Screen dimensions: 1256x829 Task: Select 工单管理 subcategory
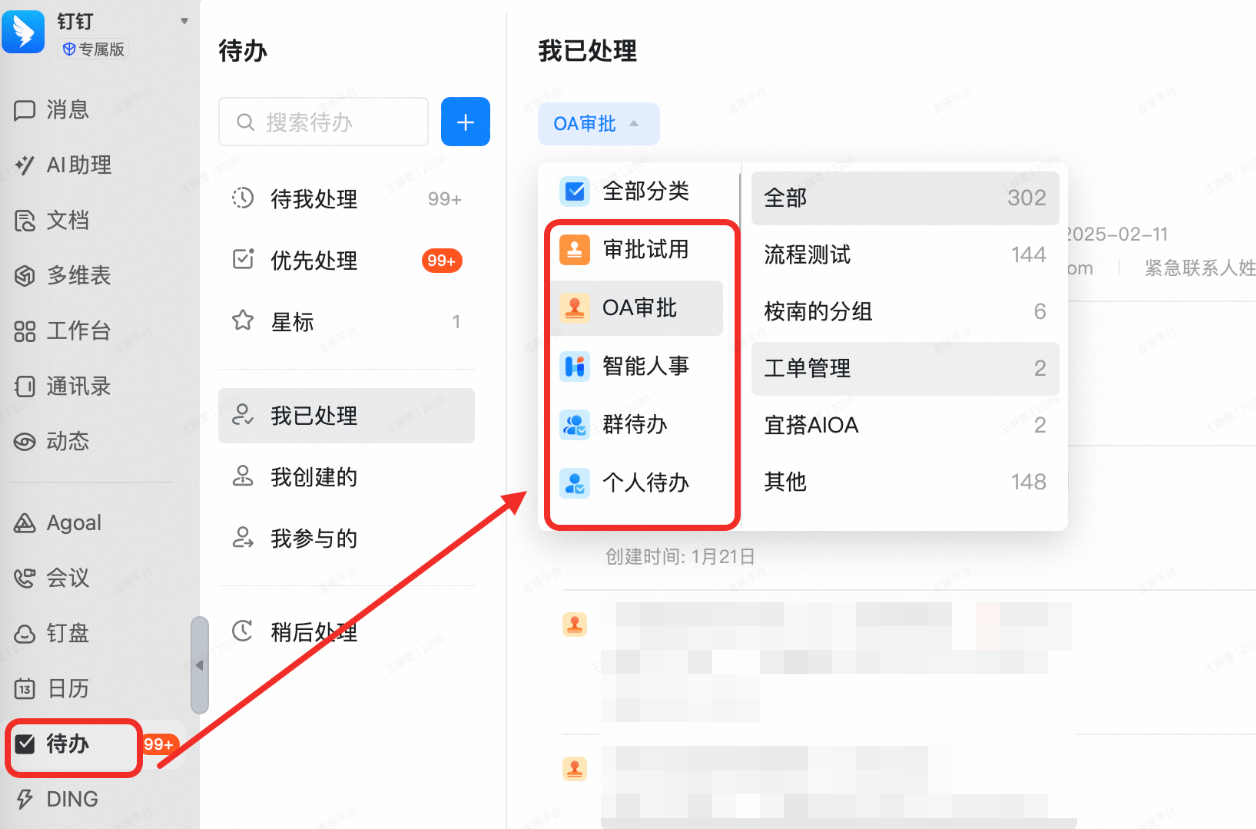(x=904, y=368)
